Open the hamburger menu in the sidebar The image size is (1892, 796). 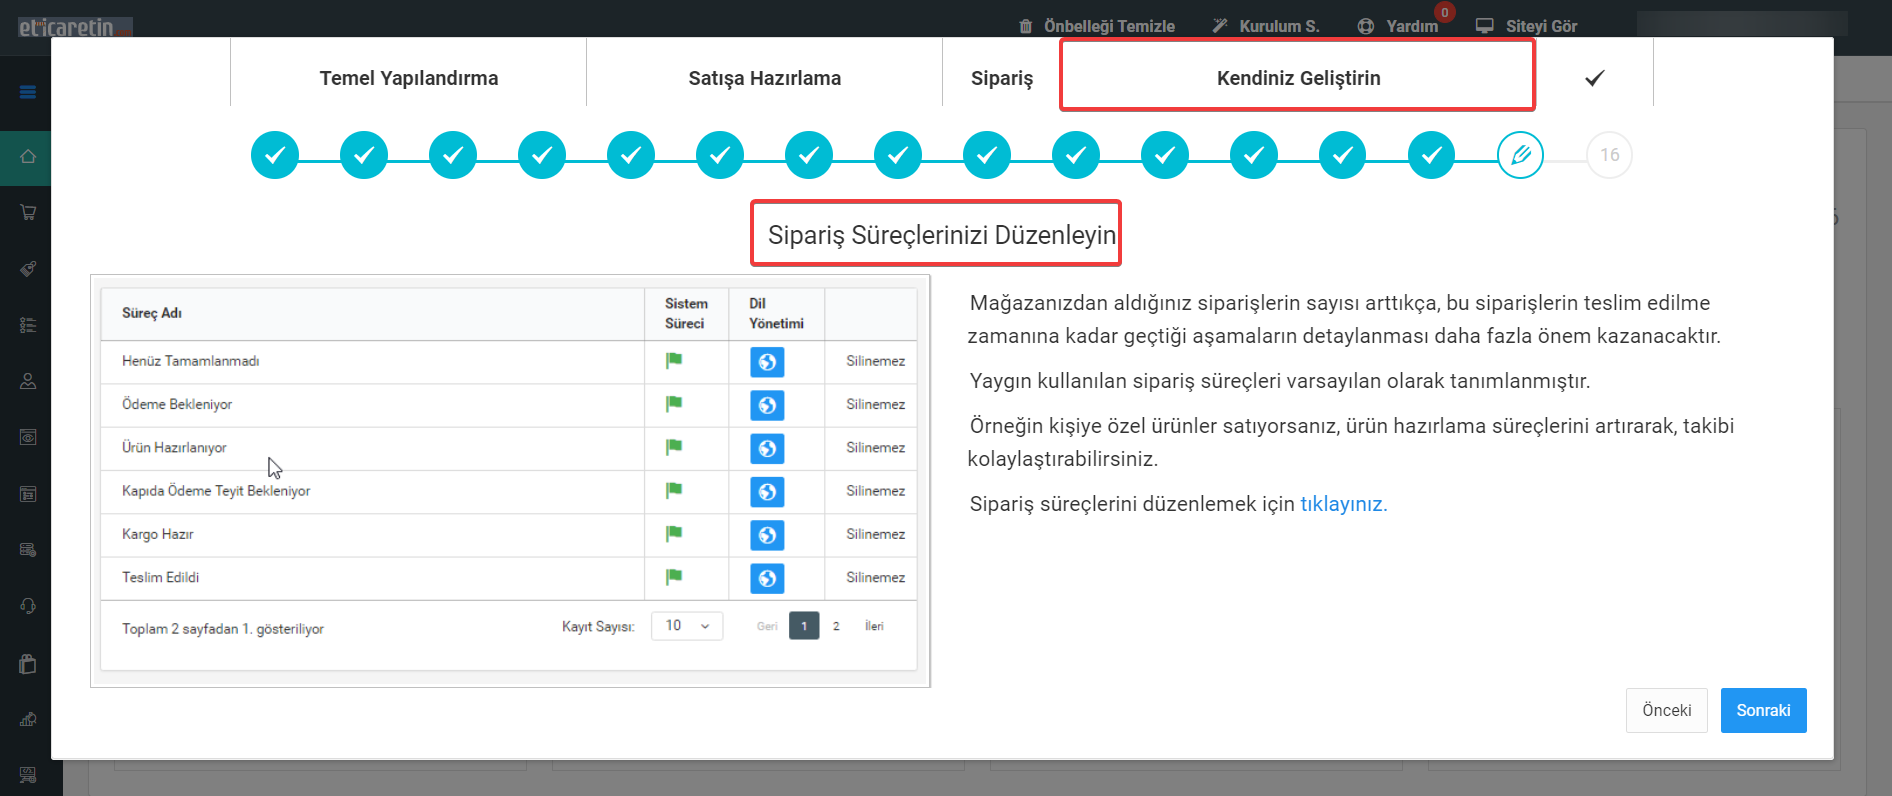pos(28,92)
